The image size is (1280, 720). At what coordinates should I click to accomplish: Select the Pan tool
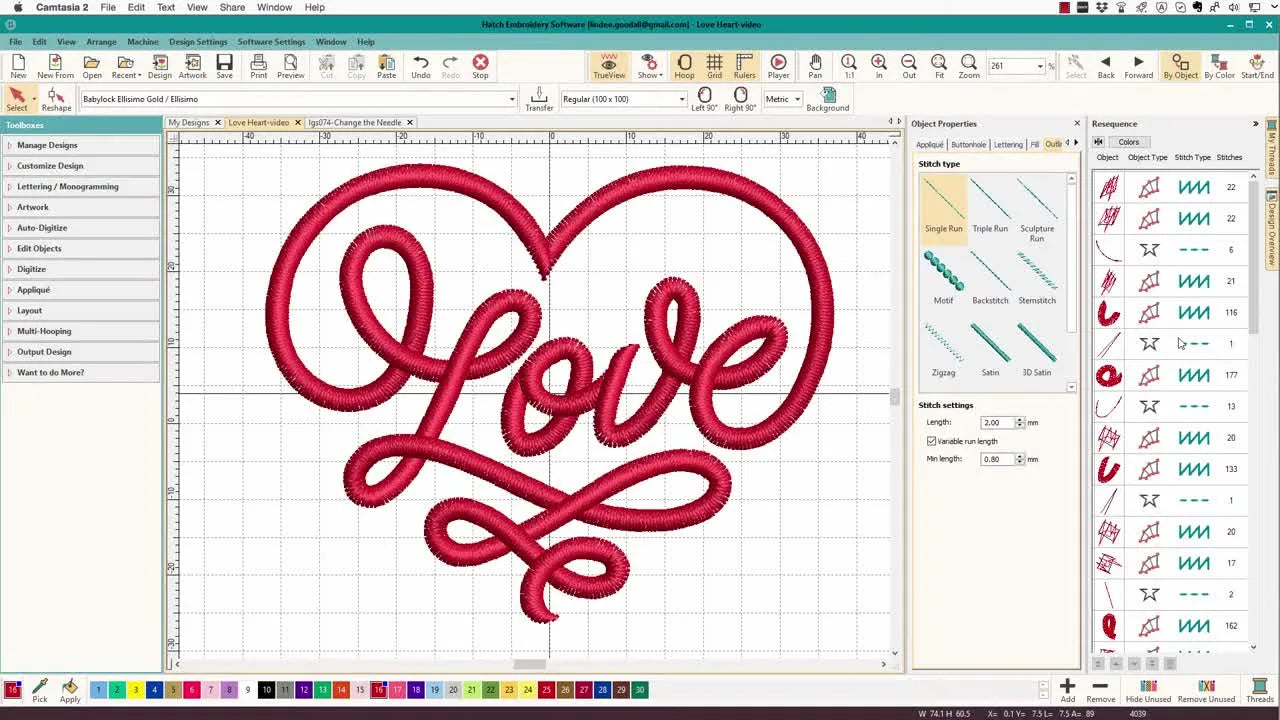point(815,67)
